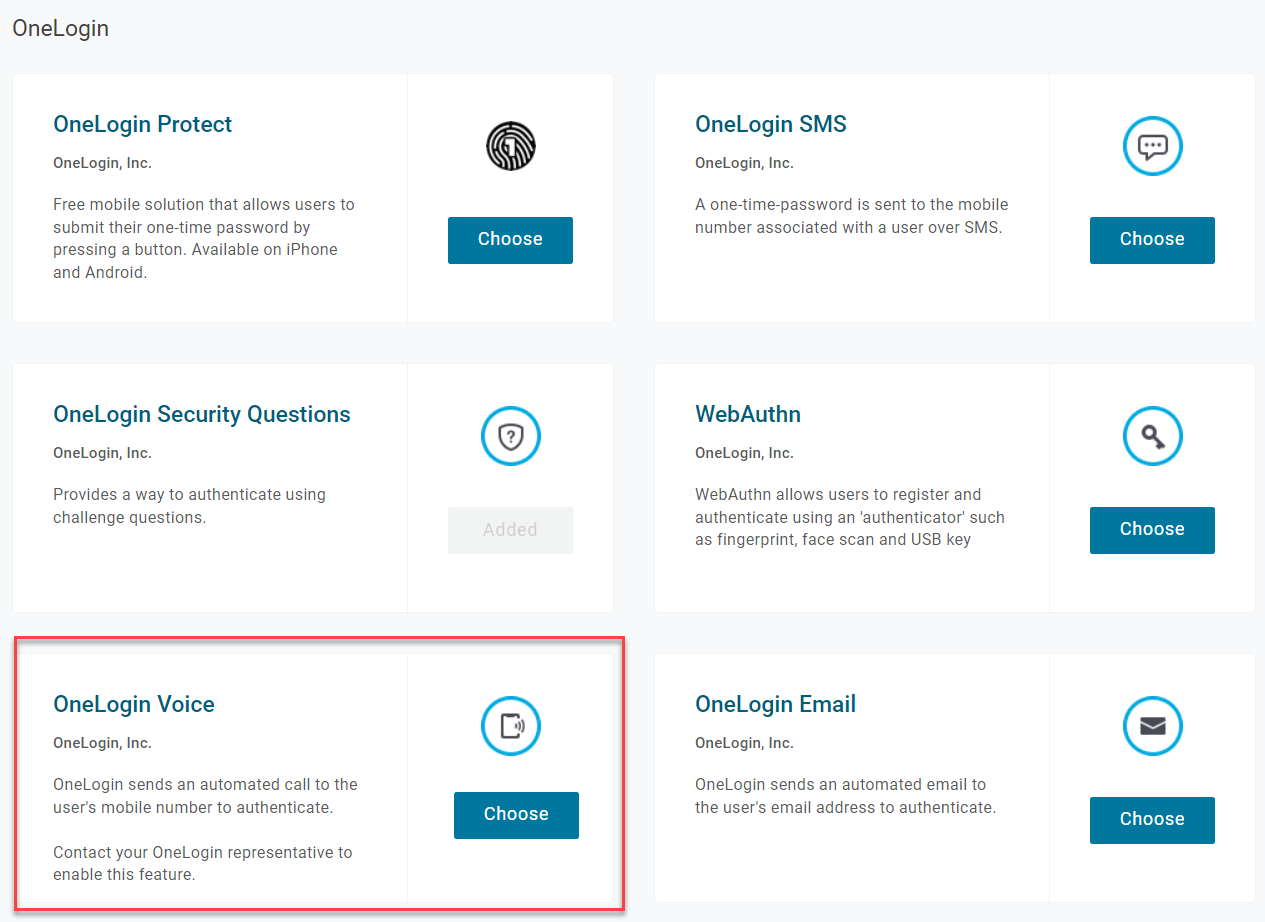
Task: Click the shield question mark icon for Security Questions
Action: point(510,436)
